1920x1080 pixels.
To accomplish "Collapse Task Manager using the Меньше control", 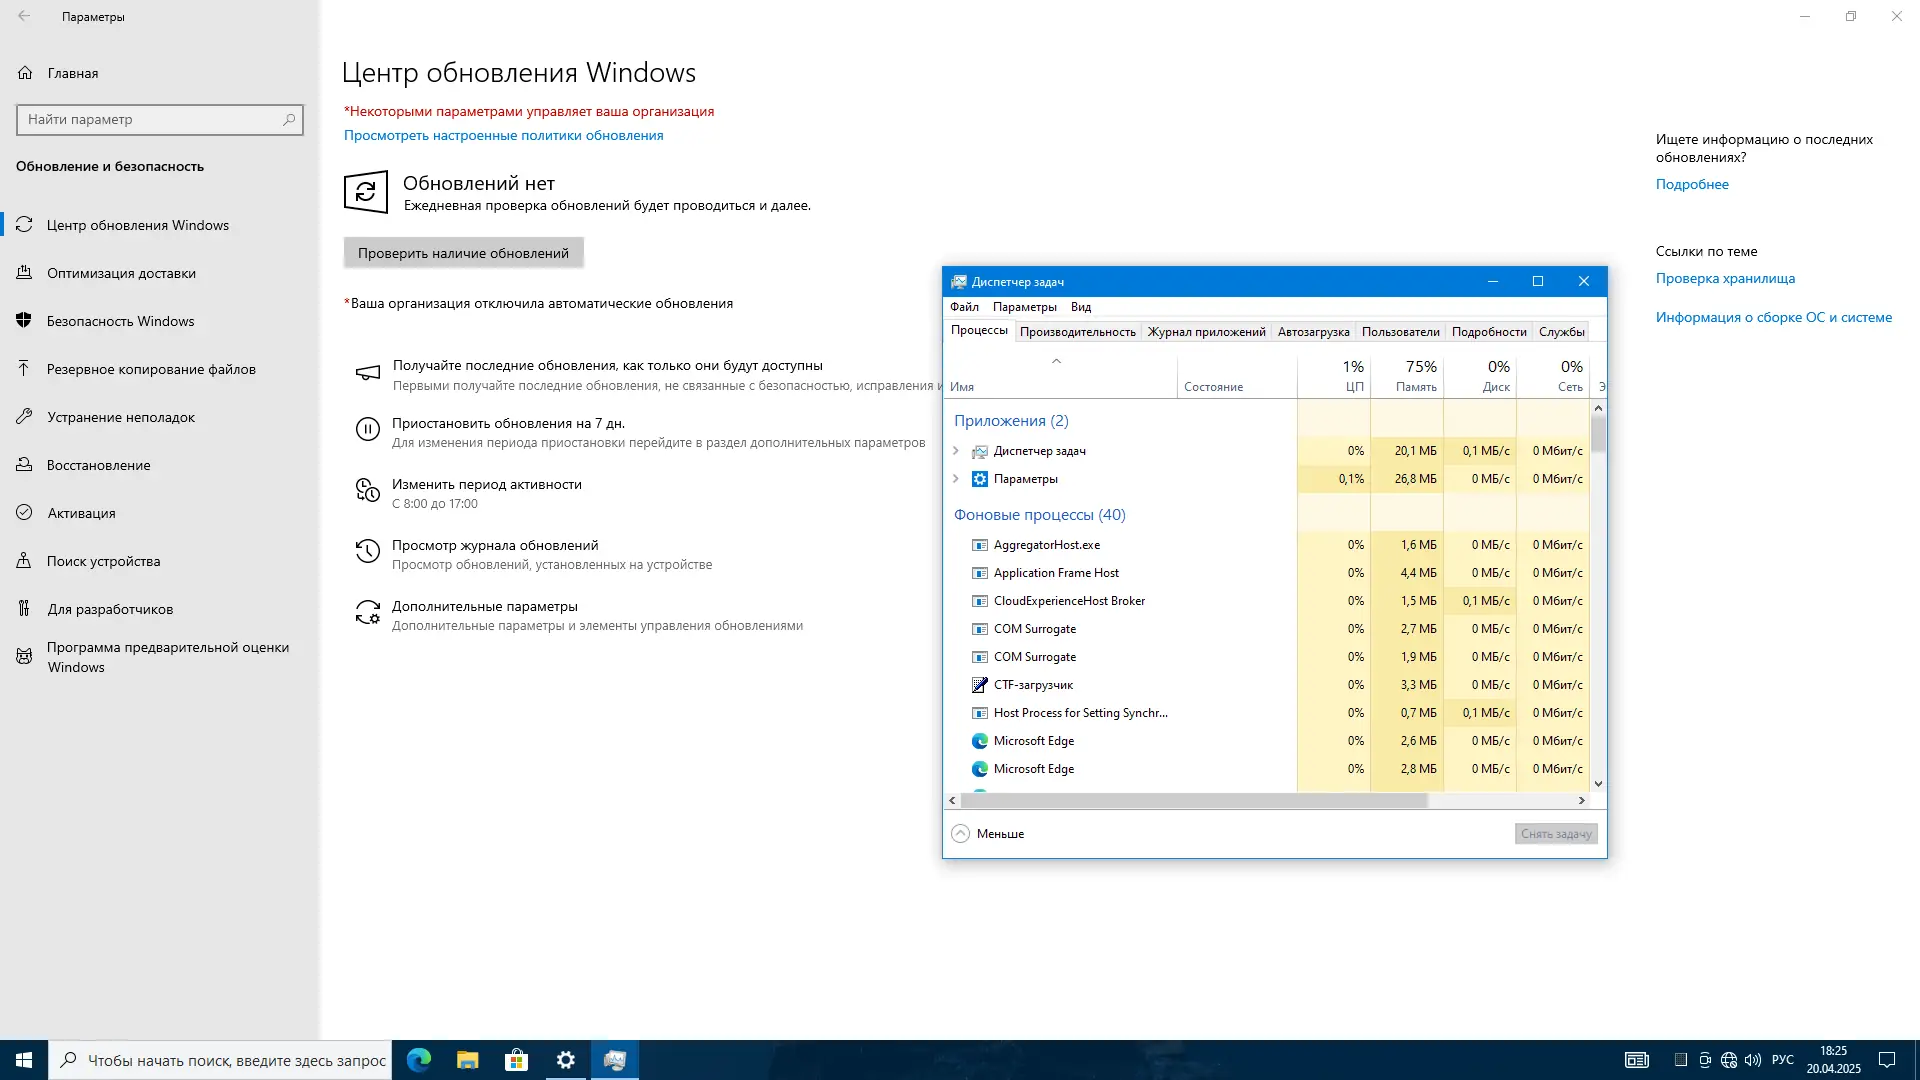I will click(988, 833).
